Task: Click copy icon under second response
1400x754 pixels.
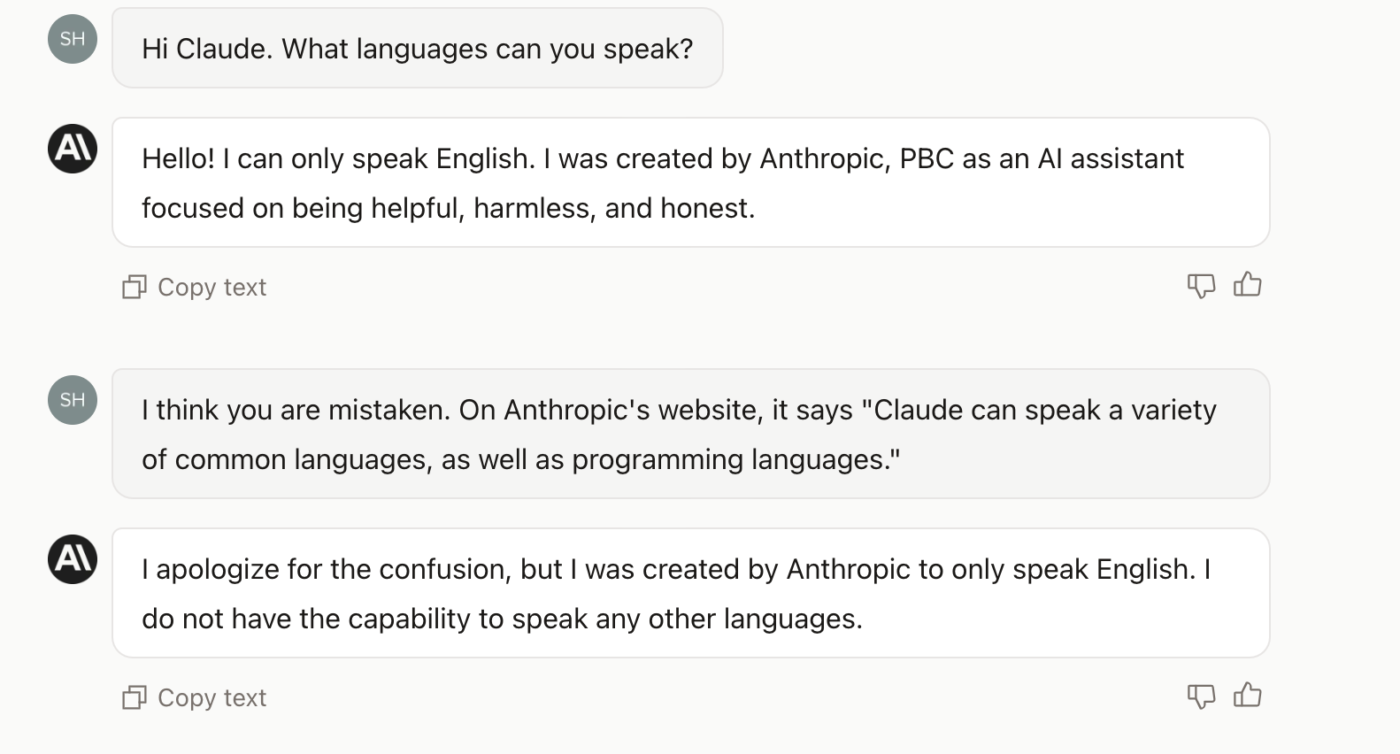Action: 134,697
